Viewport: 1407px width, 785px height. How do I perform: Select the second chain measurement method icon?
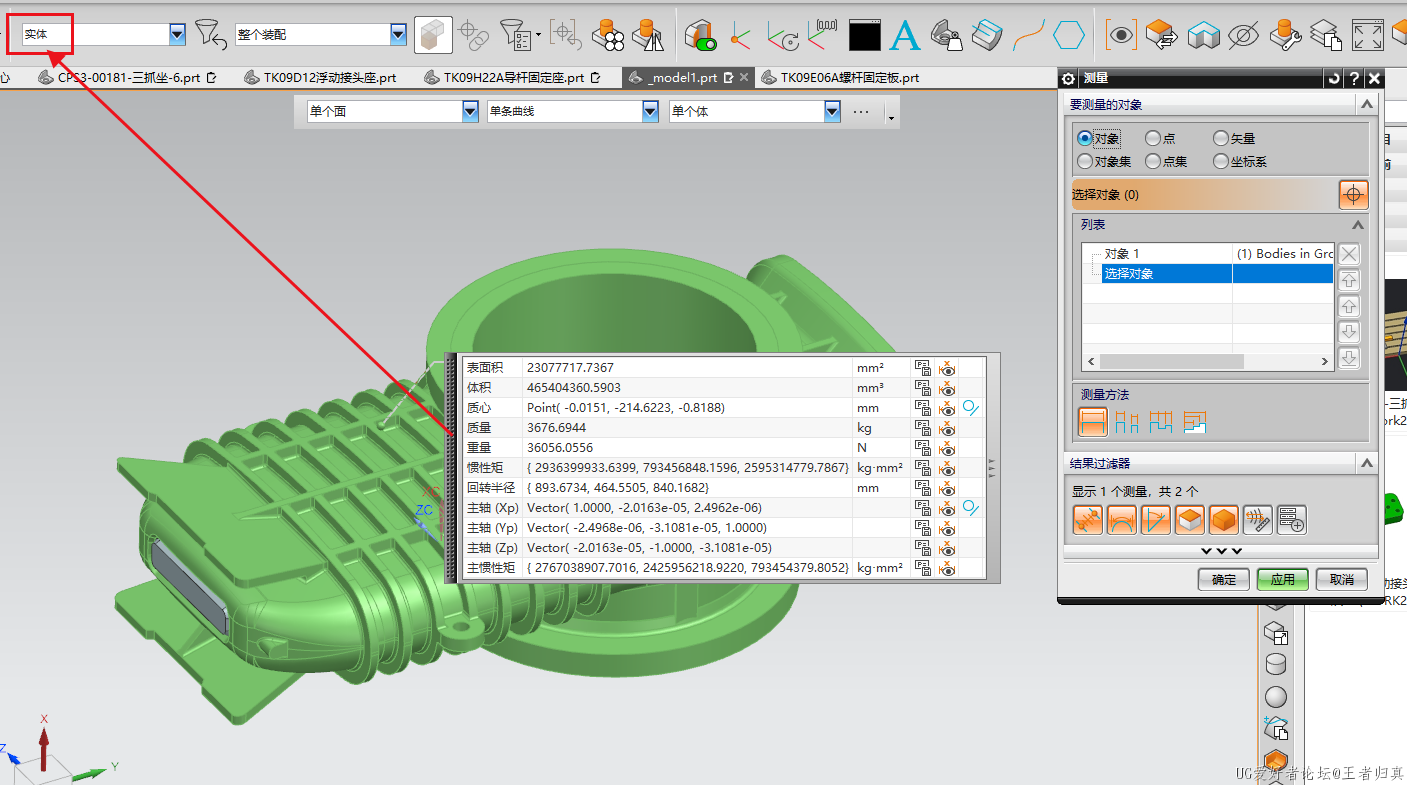tap(1126, 423)
